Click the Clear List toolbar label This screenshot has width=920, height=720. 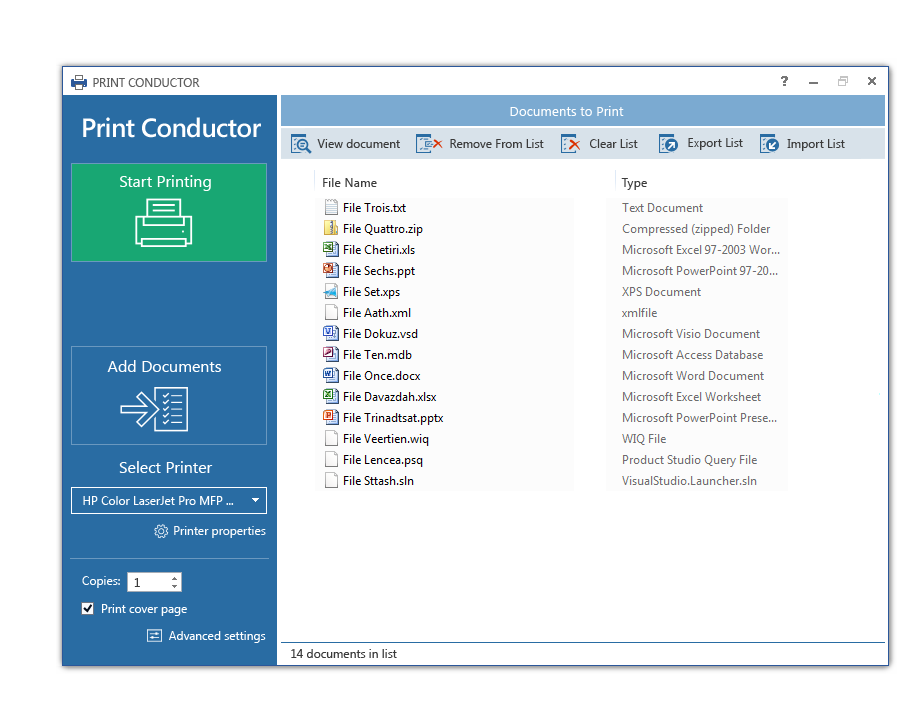pyautogui.click(x=613, y=144)
